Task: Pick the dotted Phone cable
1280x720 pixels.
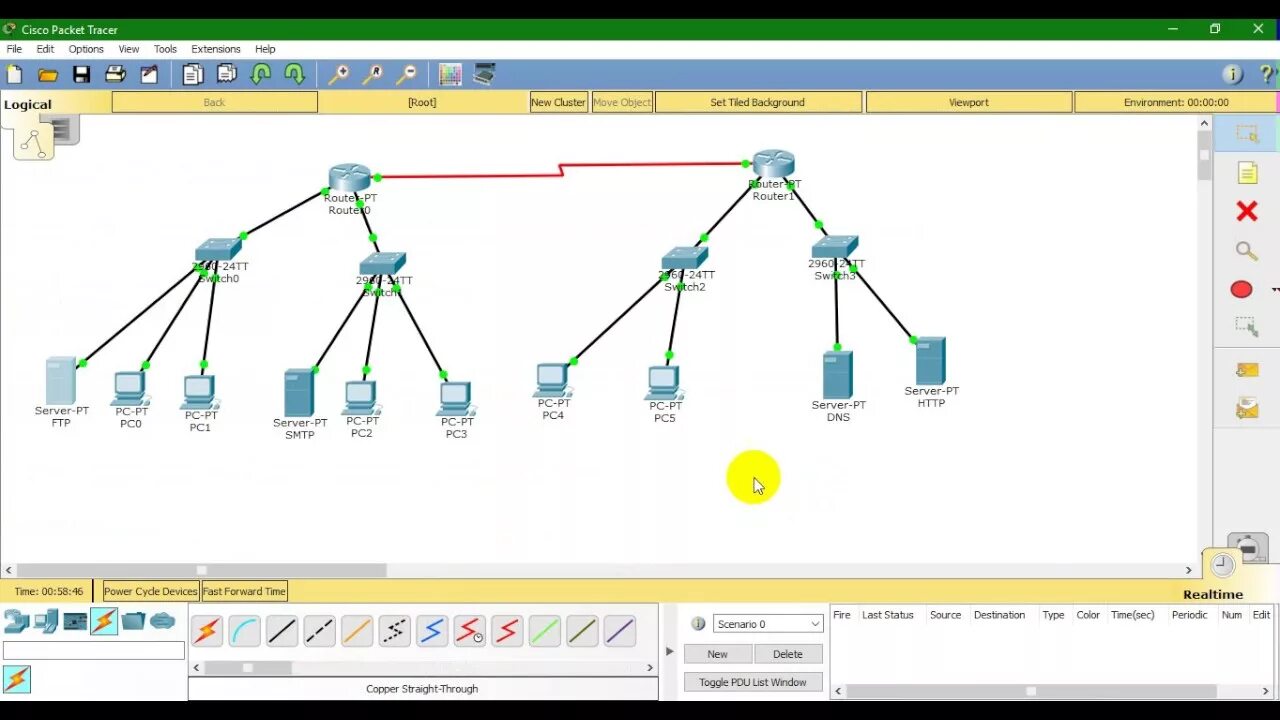Action: tap(394, 631)
